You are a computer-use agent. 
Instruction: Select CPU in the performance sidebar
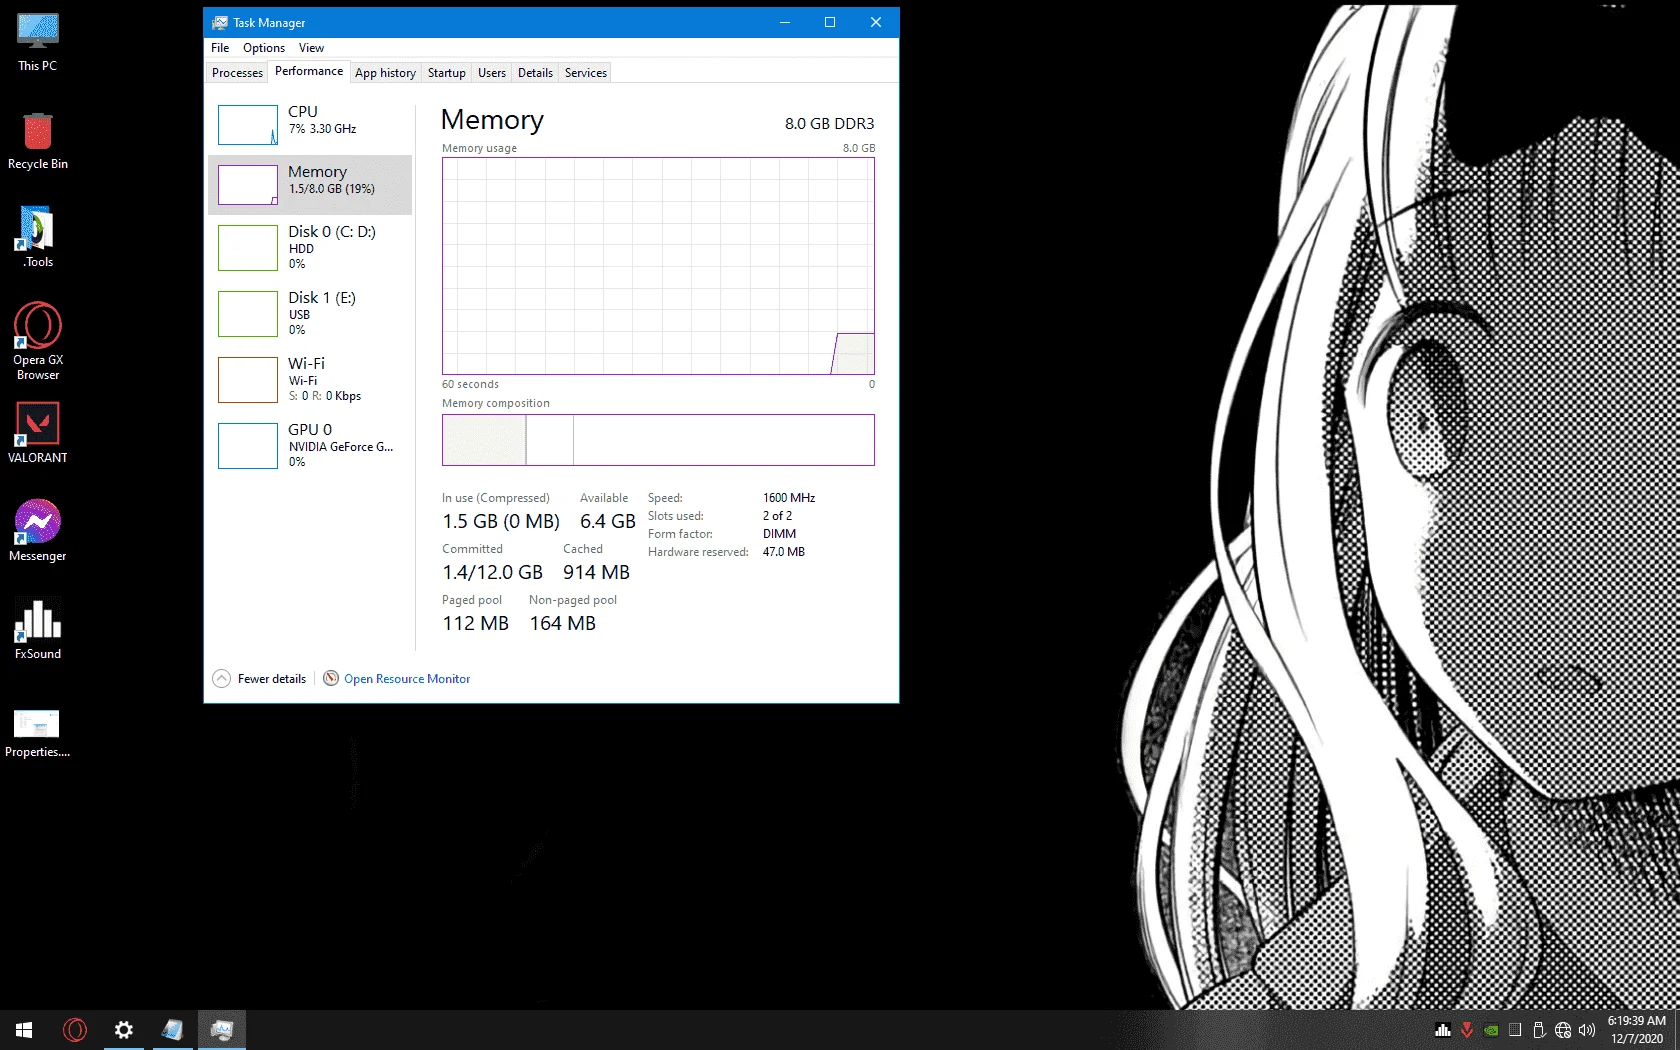(310, 124)
